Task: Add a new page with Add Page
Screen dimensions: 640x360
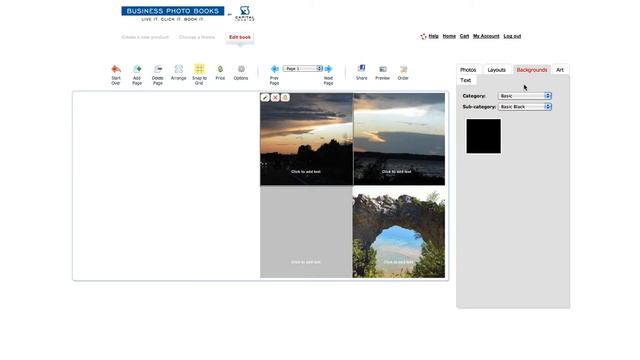Action: 137,69
